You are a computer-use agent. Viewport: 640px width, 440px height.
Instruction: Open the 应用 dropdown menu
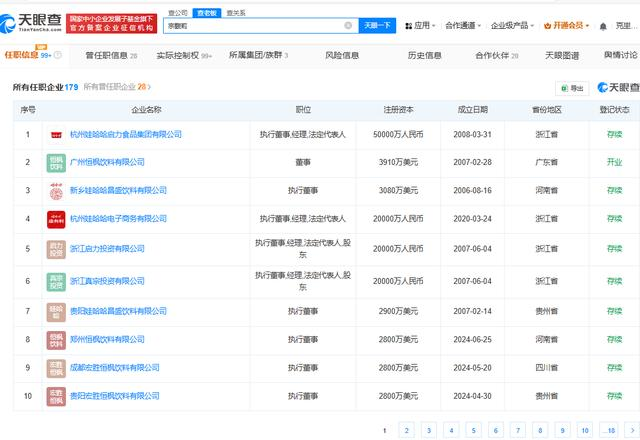pyautogui.click(x=420, y=26)
